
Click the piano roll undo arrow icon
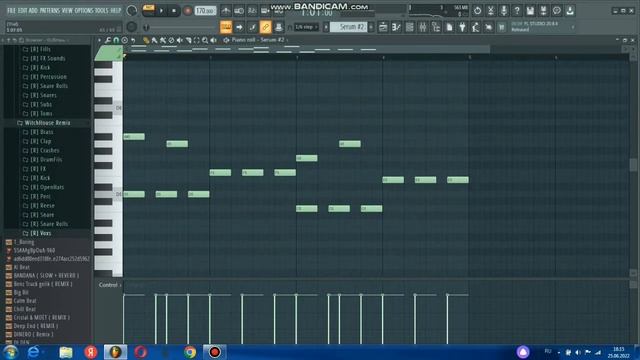click(133, 40)
